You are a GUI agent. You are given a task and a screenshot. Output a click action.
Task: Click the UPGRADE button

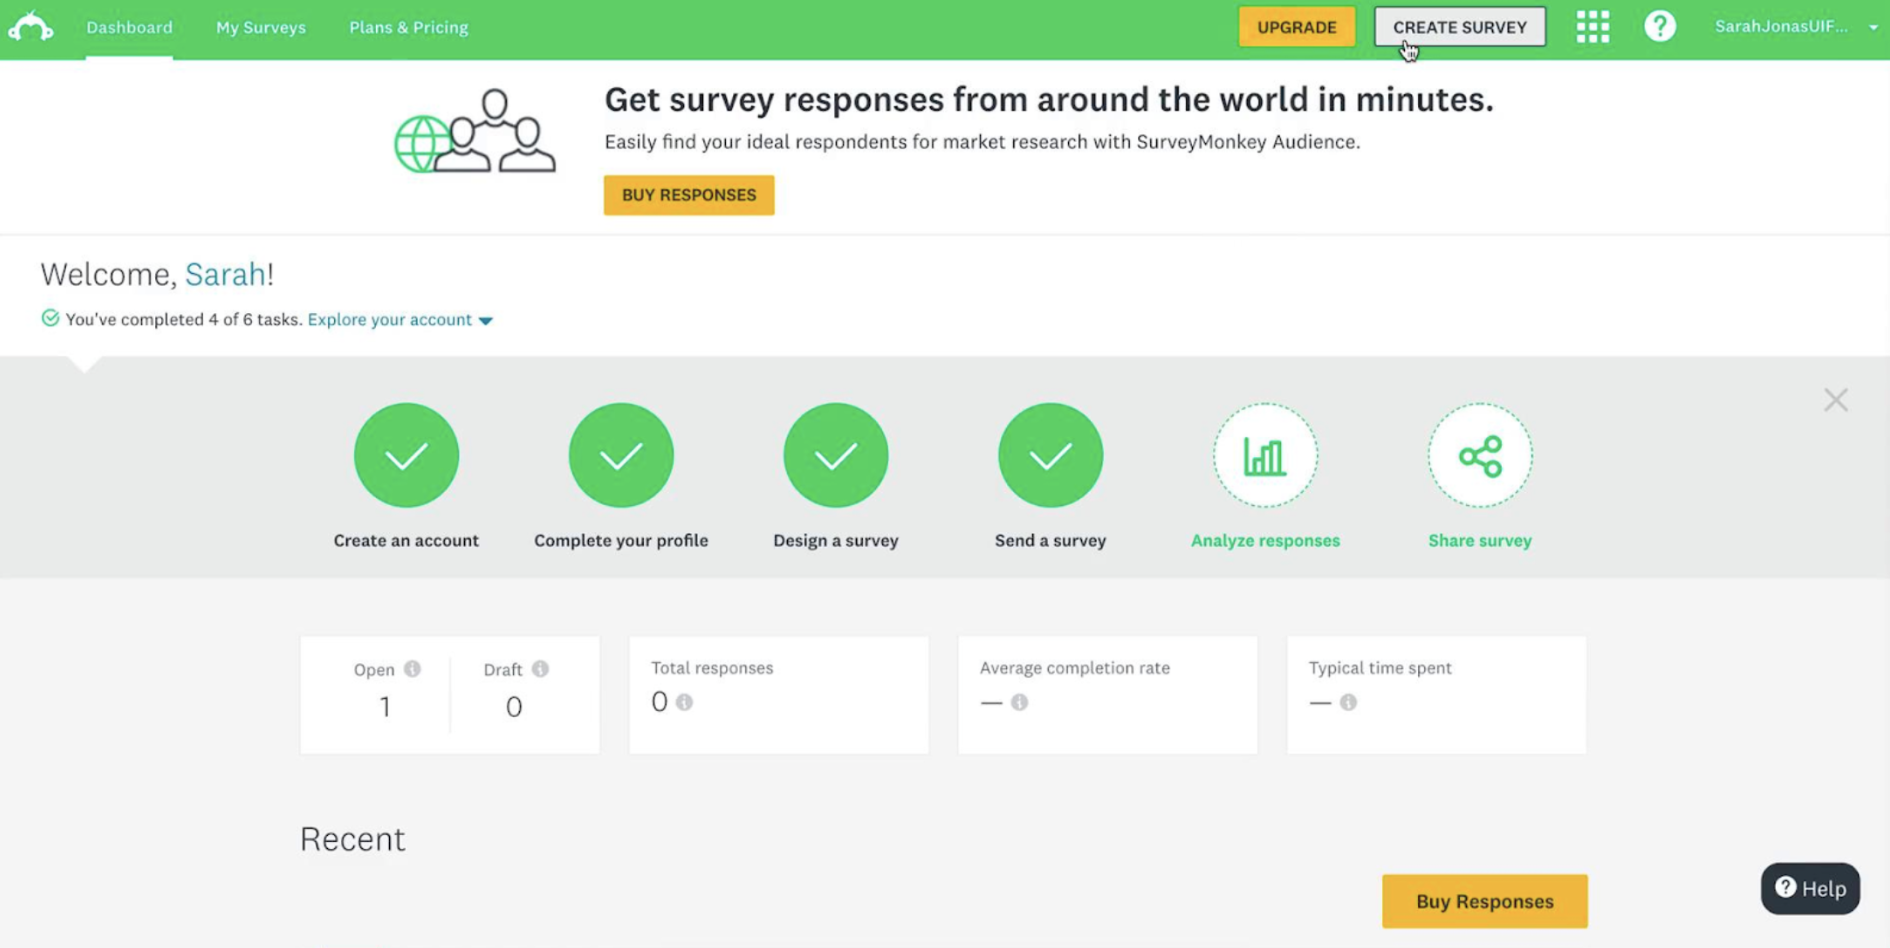pyautogui.click(x=1296, y=27)
